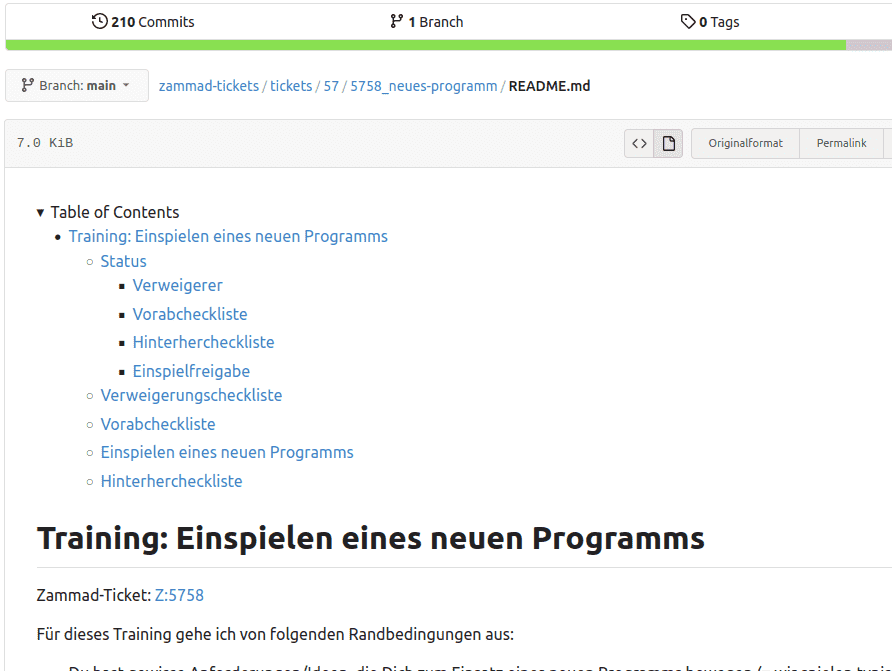892x671 pixels.
Task: Open the commit history via clock icon
Action: [99, 20]
